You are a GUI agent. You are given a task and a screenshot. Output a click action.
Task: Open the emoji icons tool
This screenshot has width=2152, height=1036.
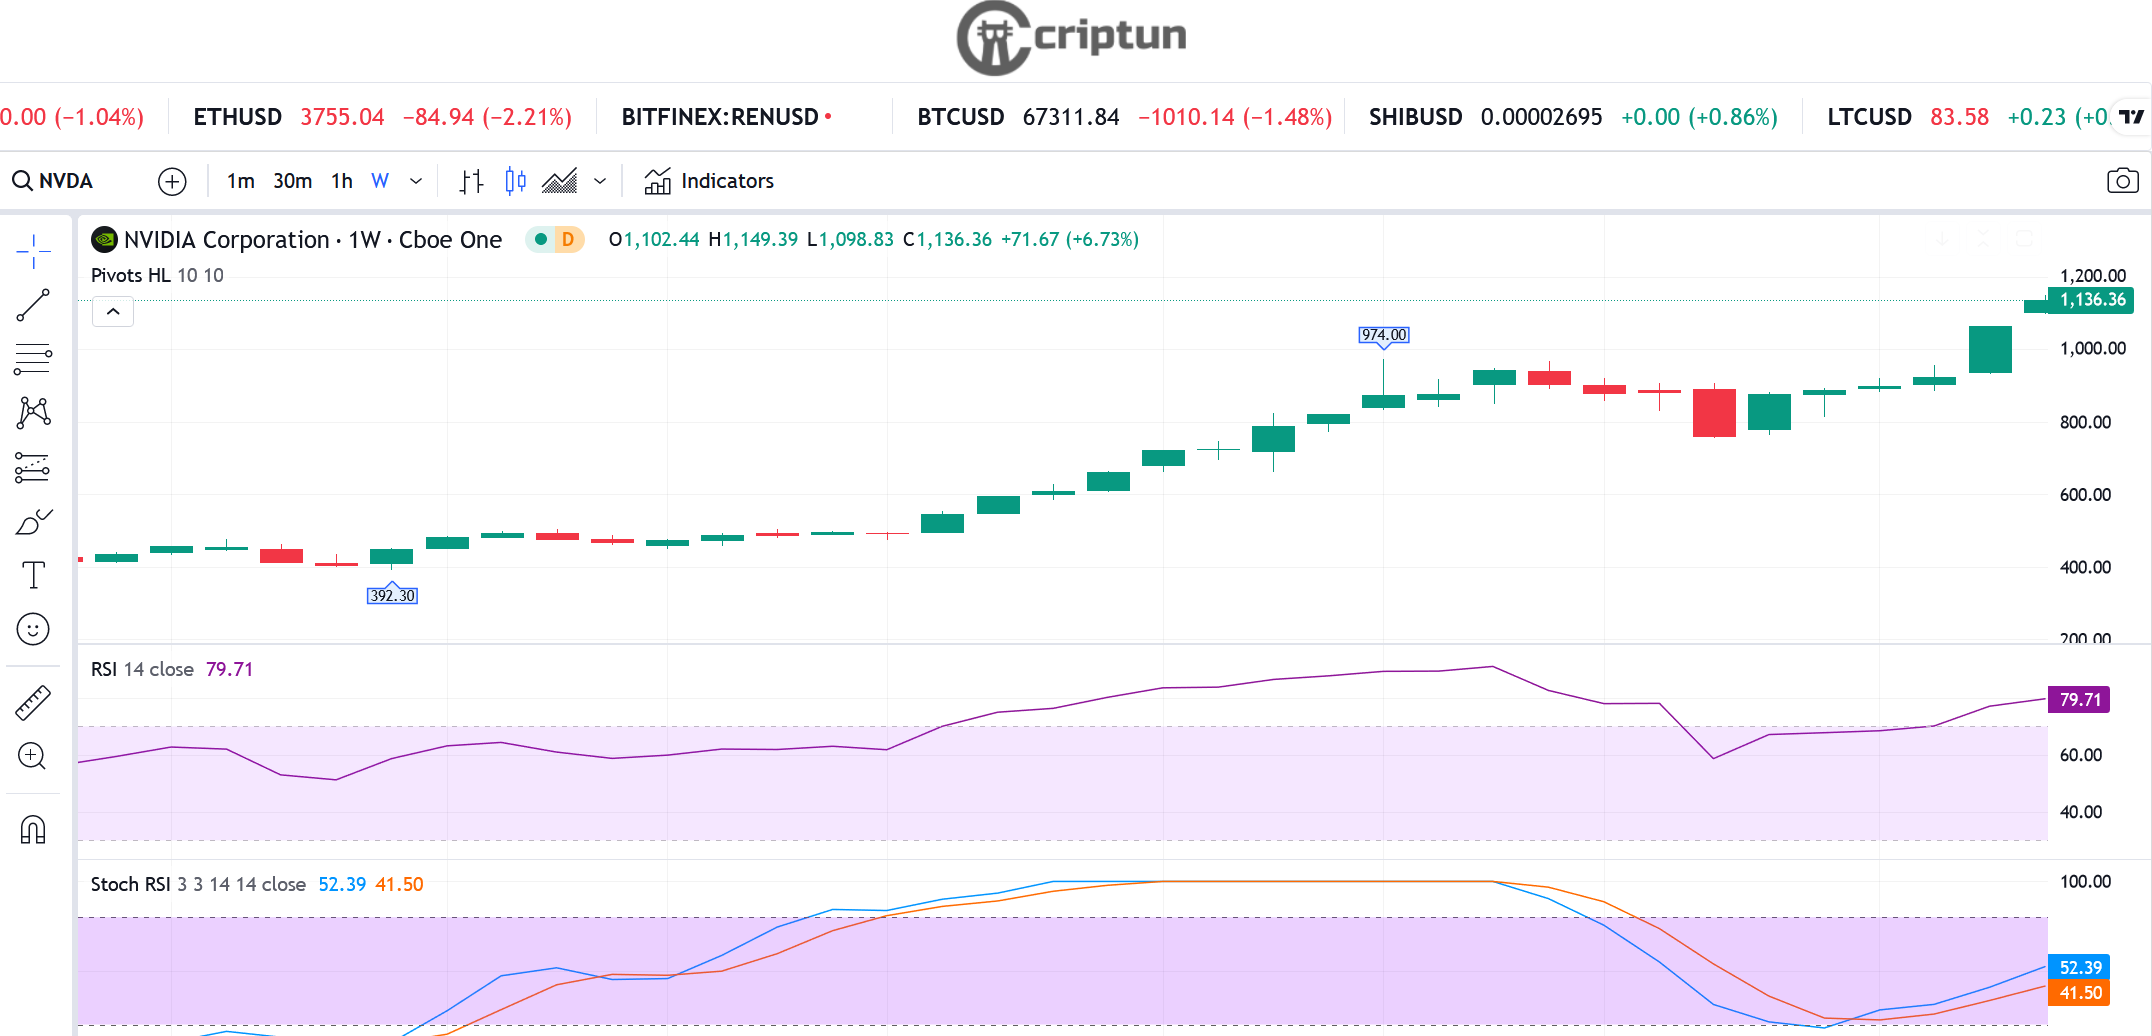click(x=33, y=629)
